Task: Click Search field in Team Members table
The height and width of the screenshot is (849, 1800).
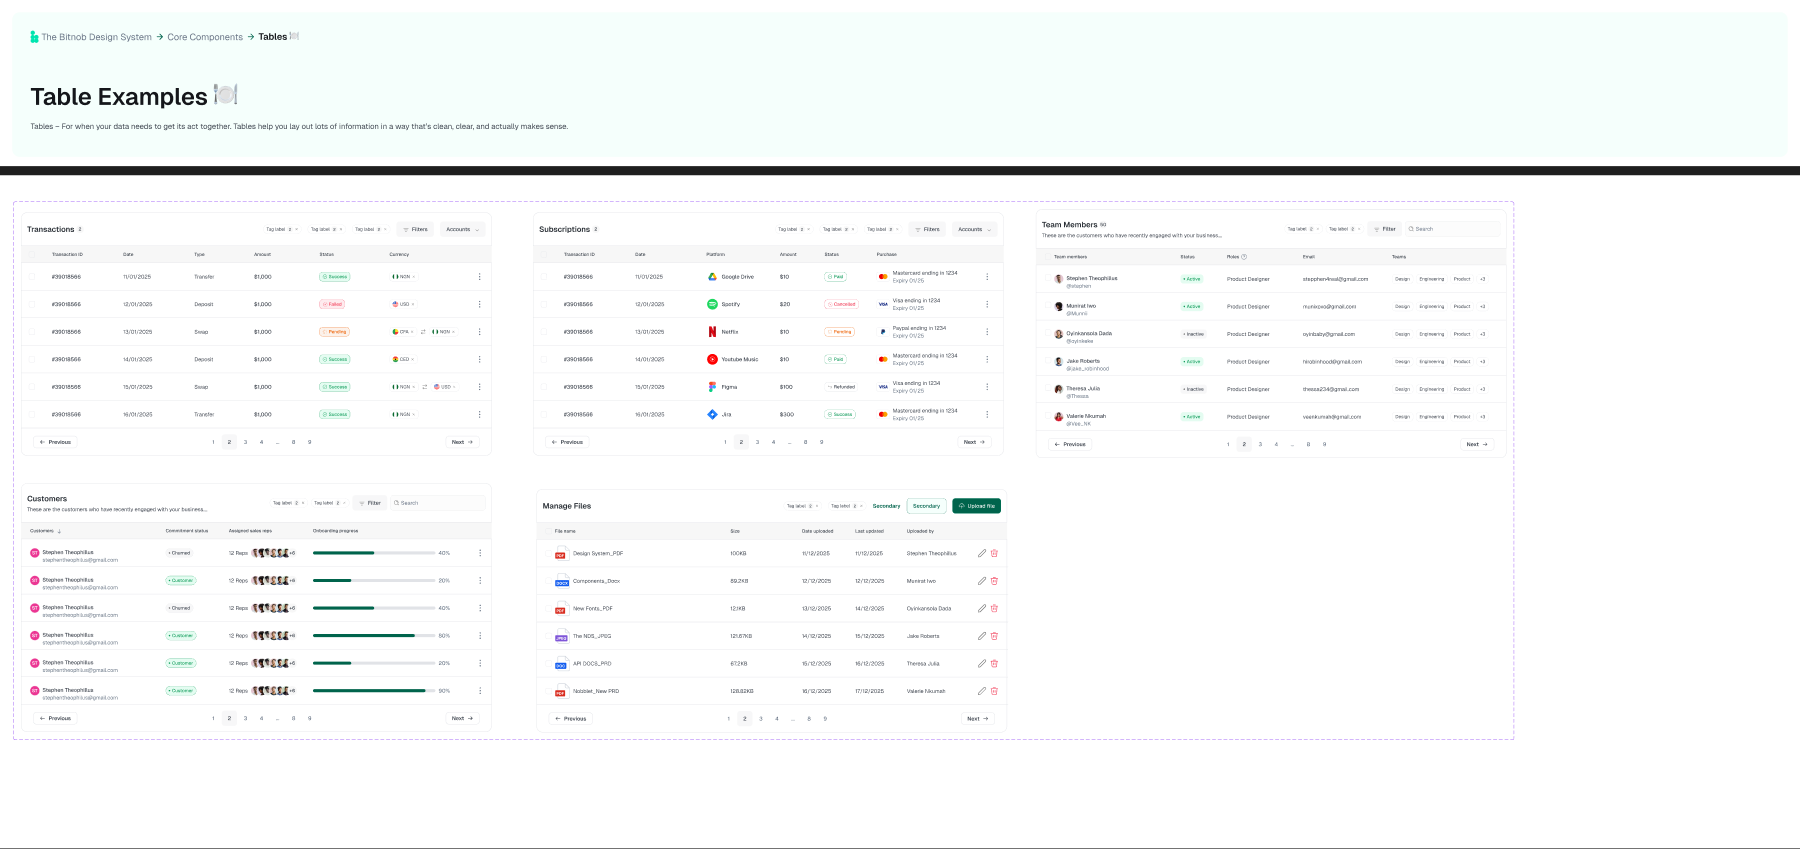Action: click(1453, 229)
